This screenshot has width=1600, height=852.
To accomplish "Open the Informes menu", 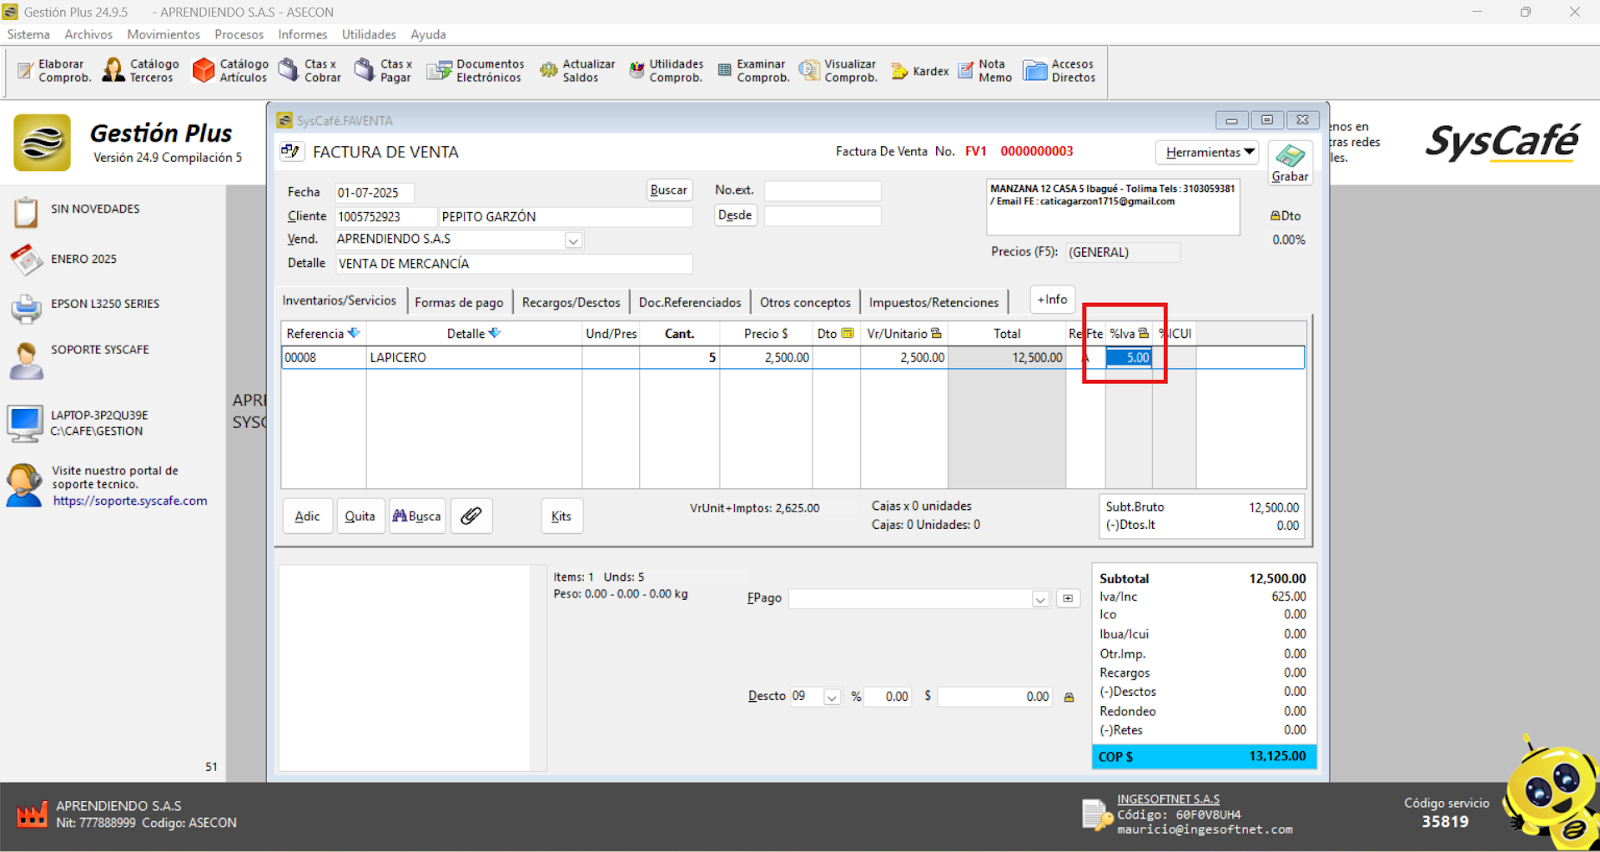I will (x=302, y=34).
